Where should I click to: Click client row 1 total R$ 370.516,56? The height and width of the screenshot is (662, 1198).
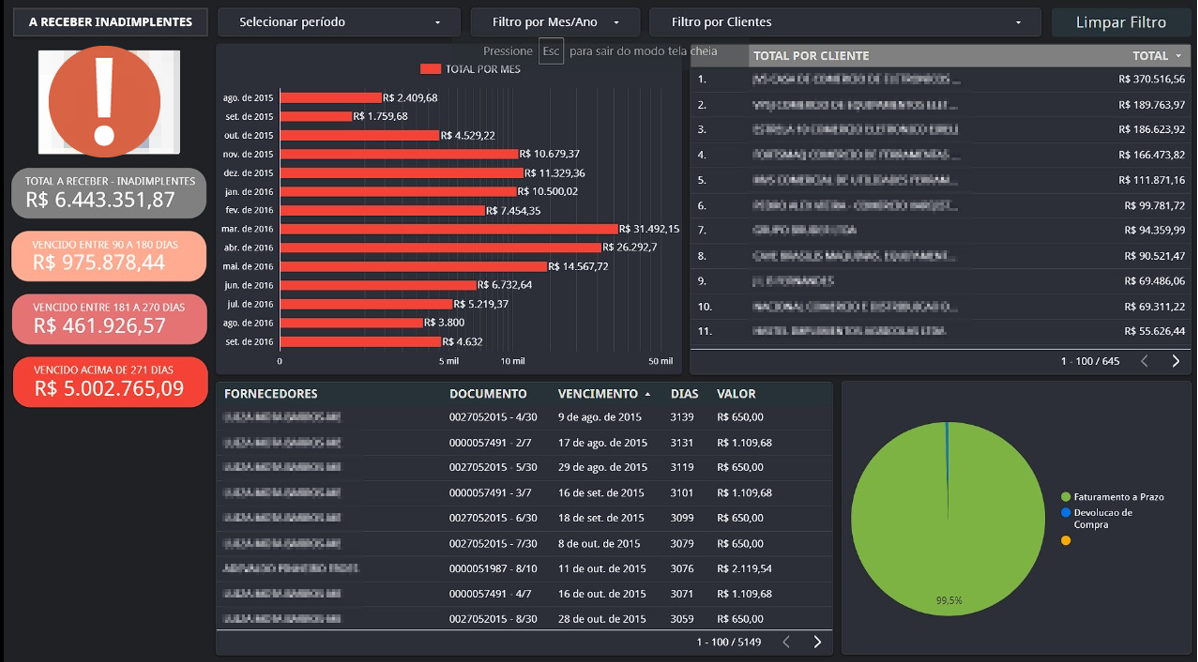click(x=1151, y=79)
